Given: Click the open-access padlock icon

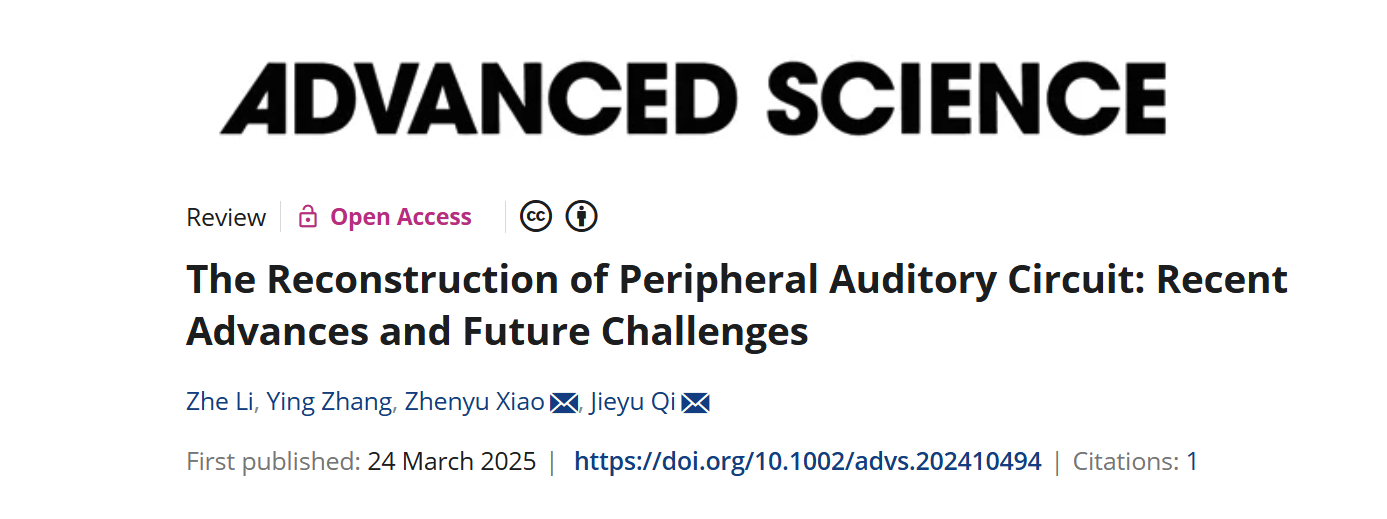Looking at the screenshot, I should pyautogui.click(x=308, y=217).
